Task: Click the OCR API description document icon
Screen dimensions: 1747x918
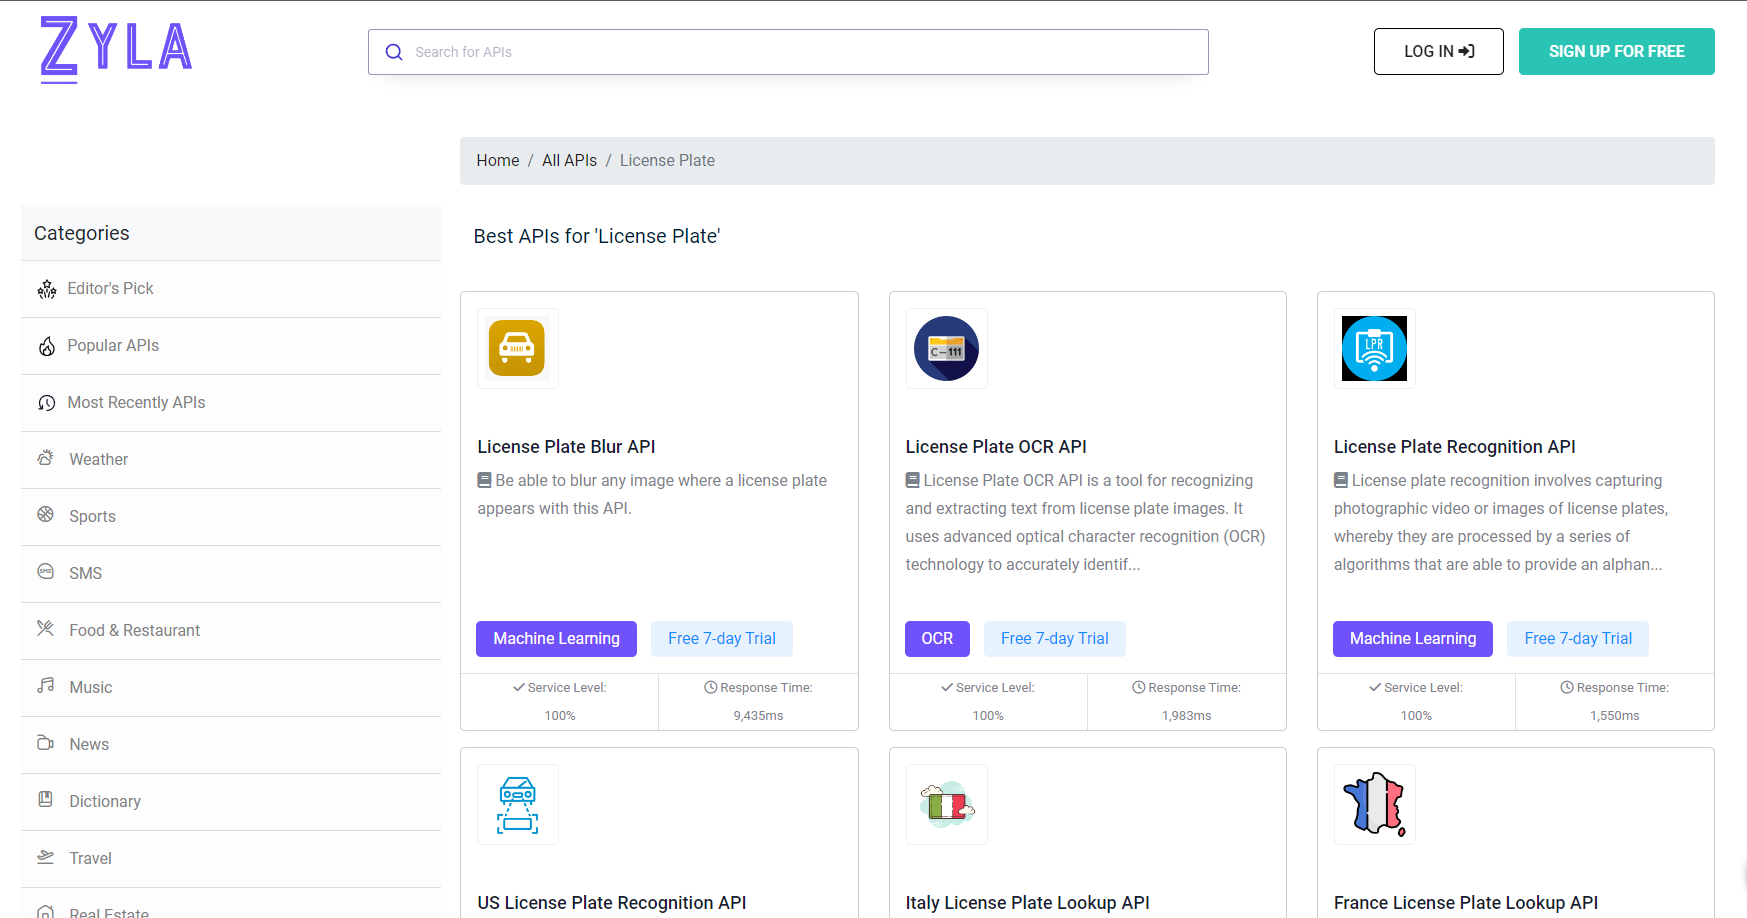Action: click(913, 480)
